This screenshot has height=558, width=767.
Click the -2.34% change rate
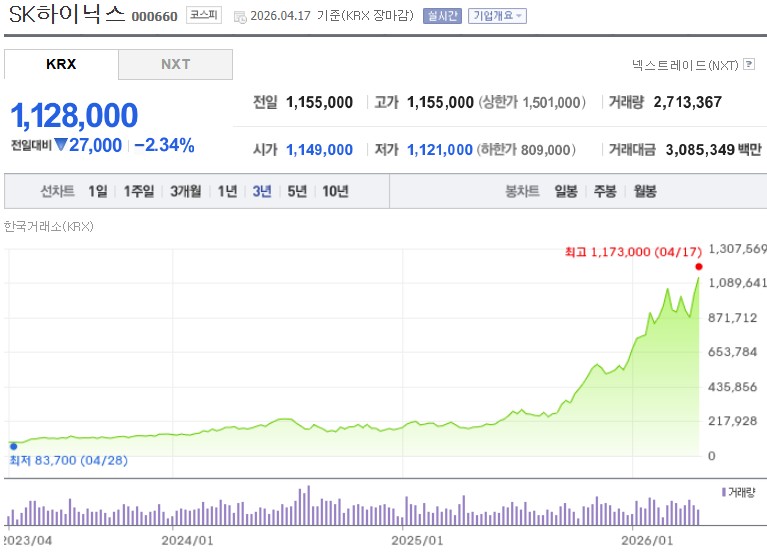(x=164, y=145)
